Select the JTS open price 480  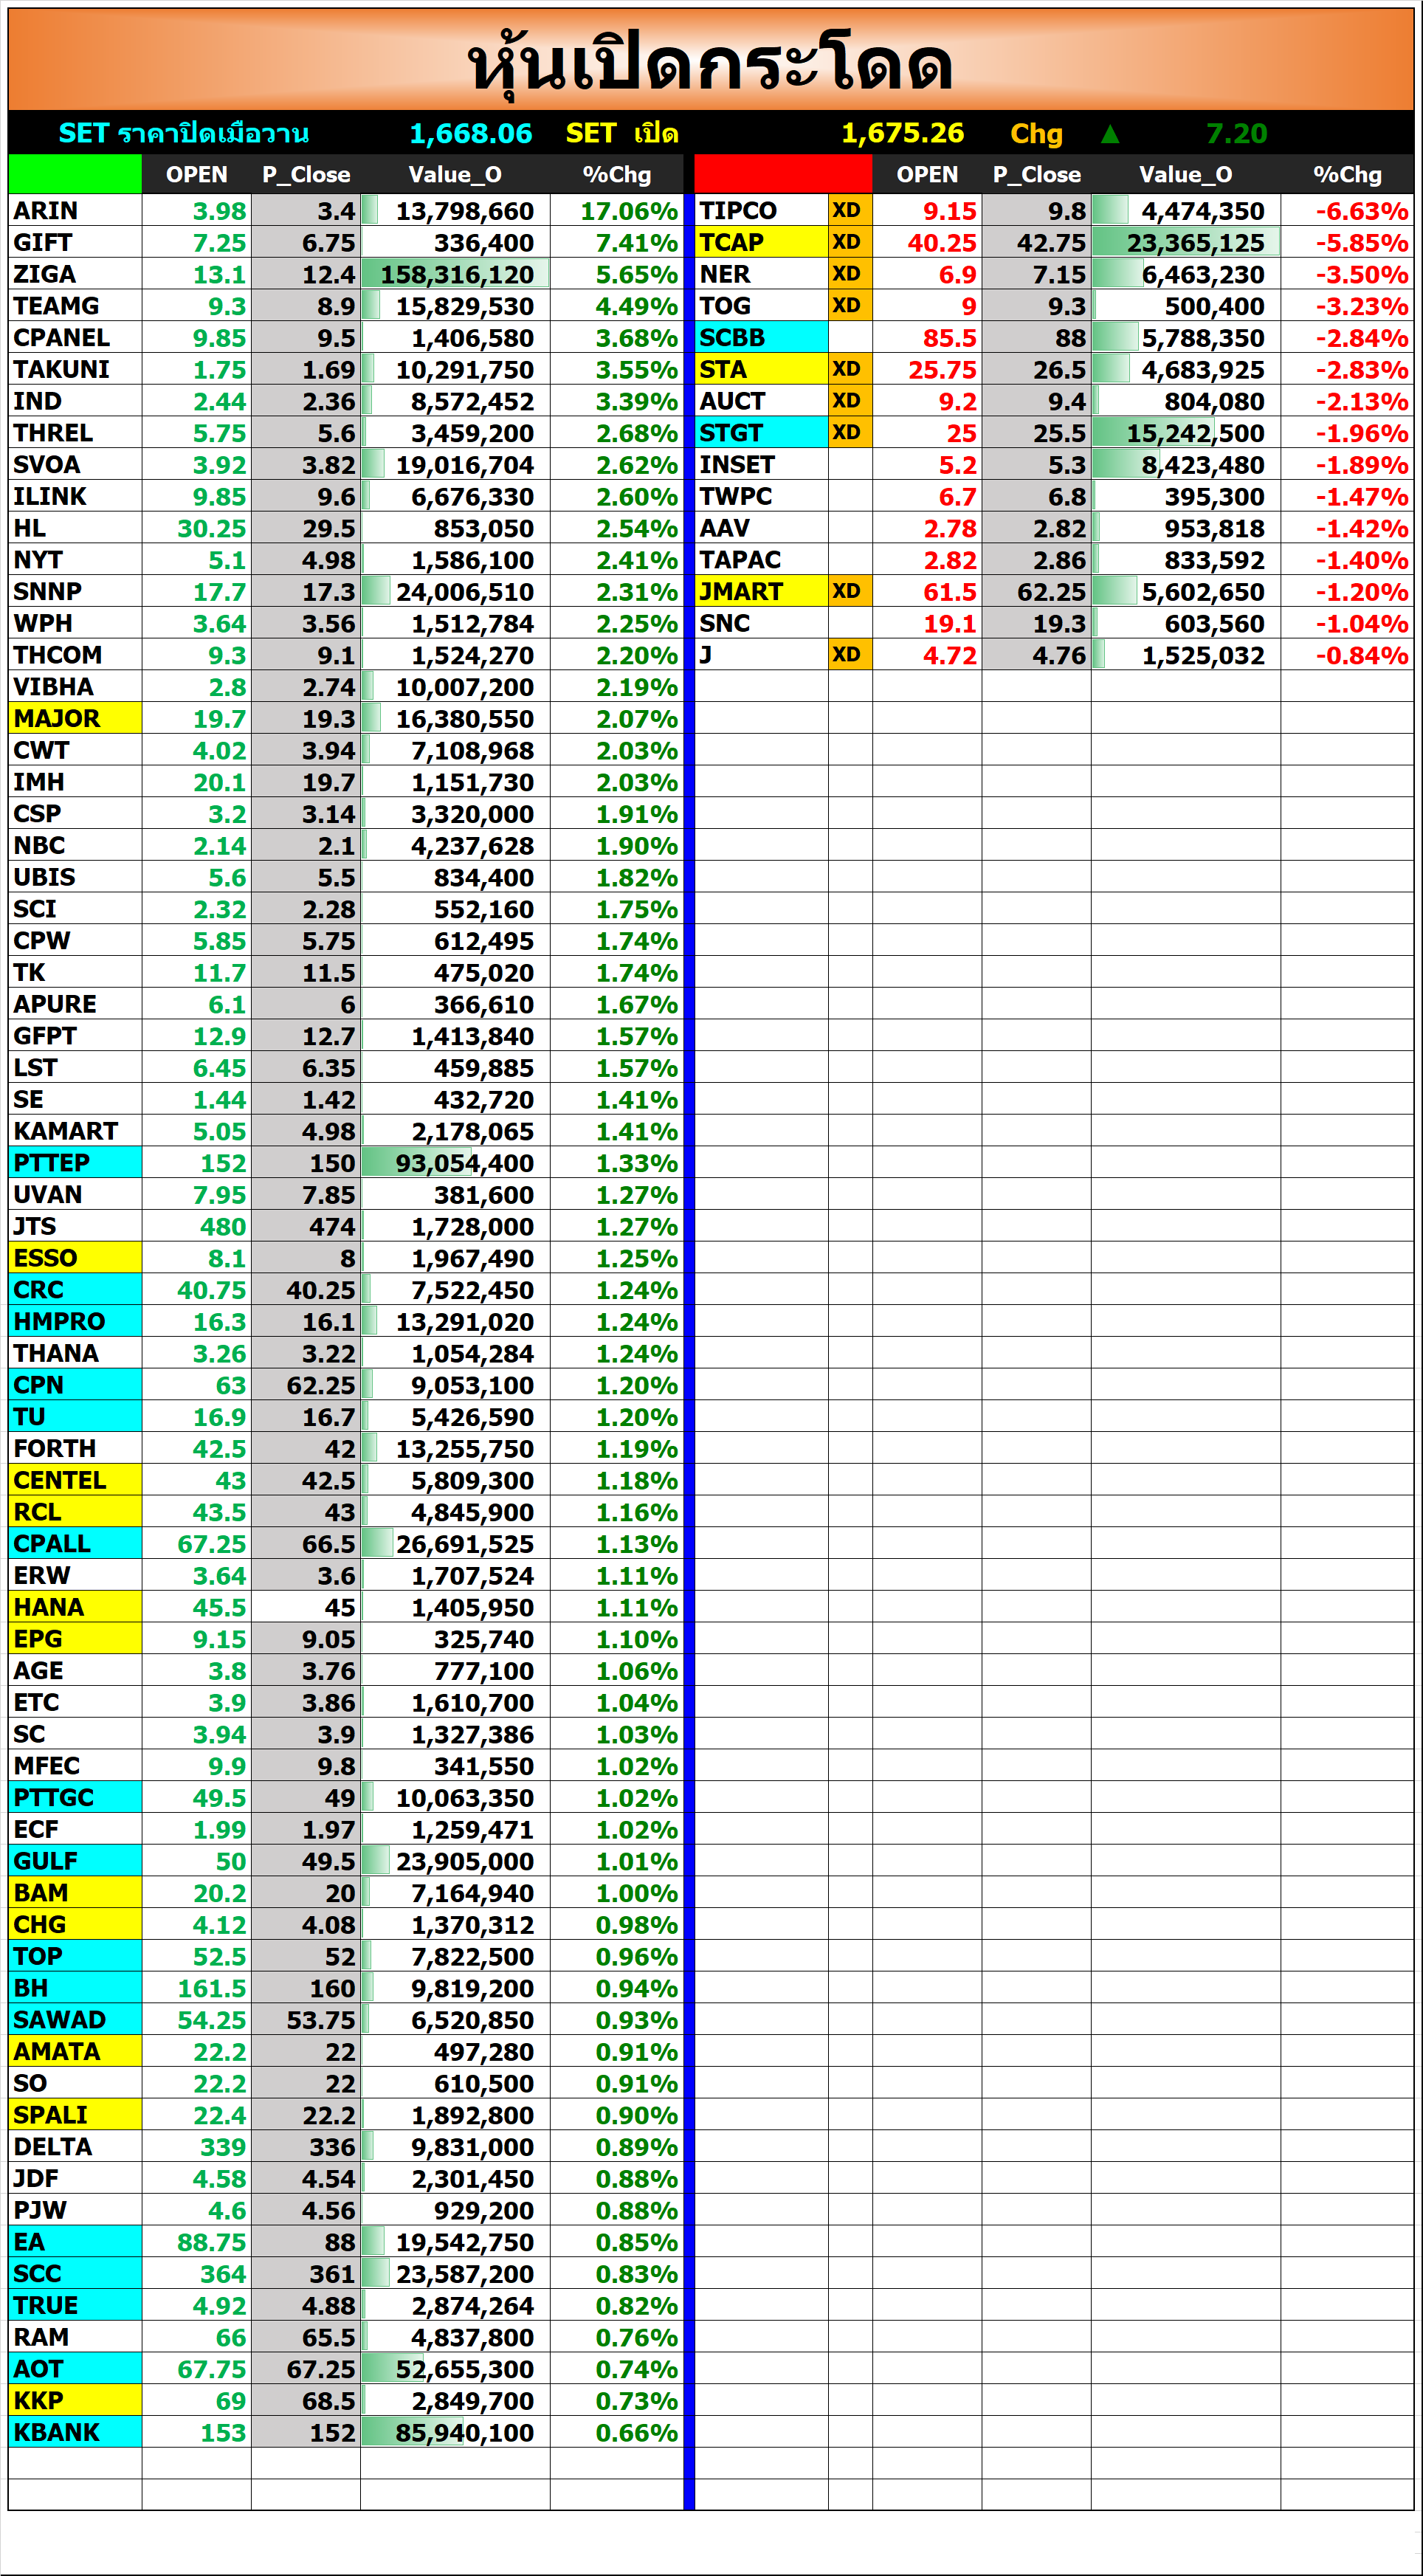(197, 1226)
